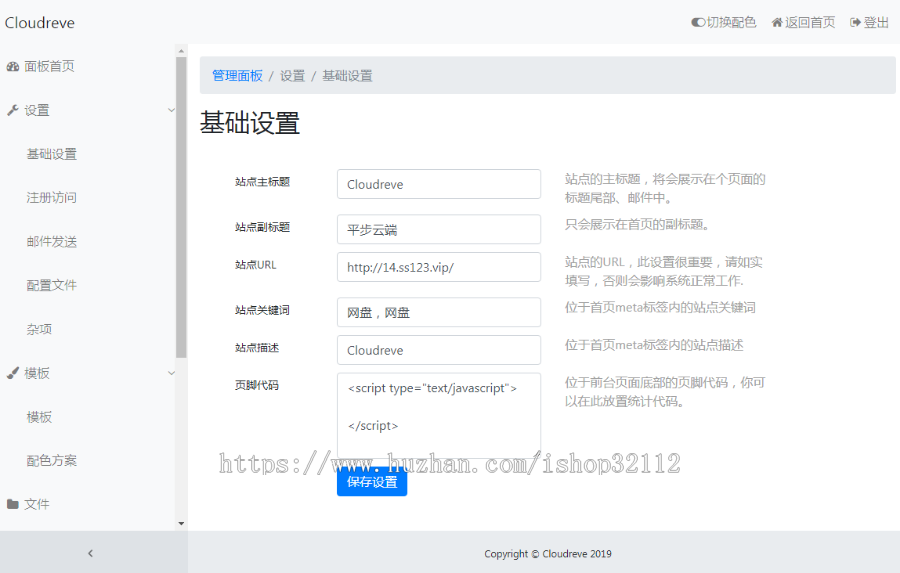Click 返回首页 text link
900x573 pixels.
coord(810,22)
